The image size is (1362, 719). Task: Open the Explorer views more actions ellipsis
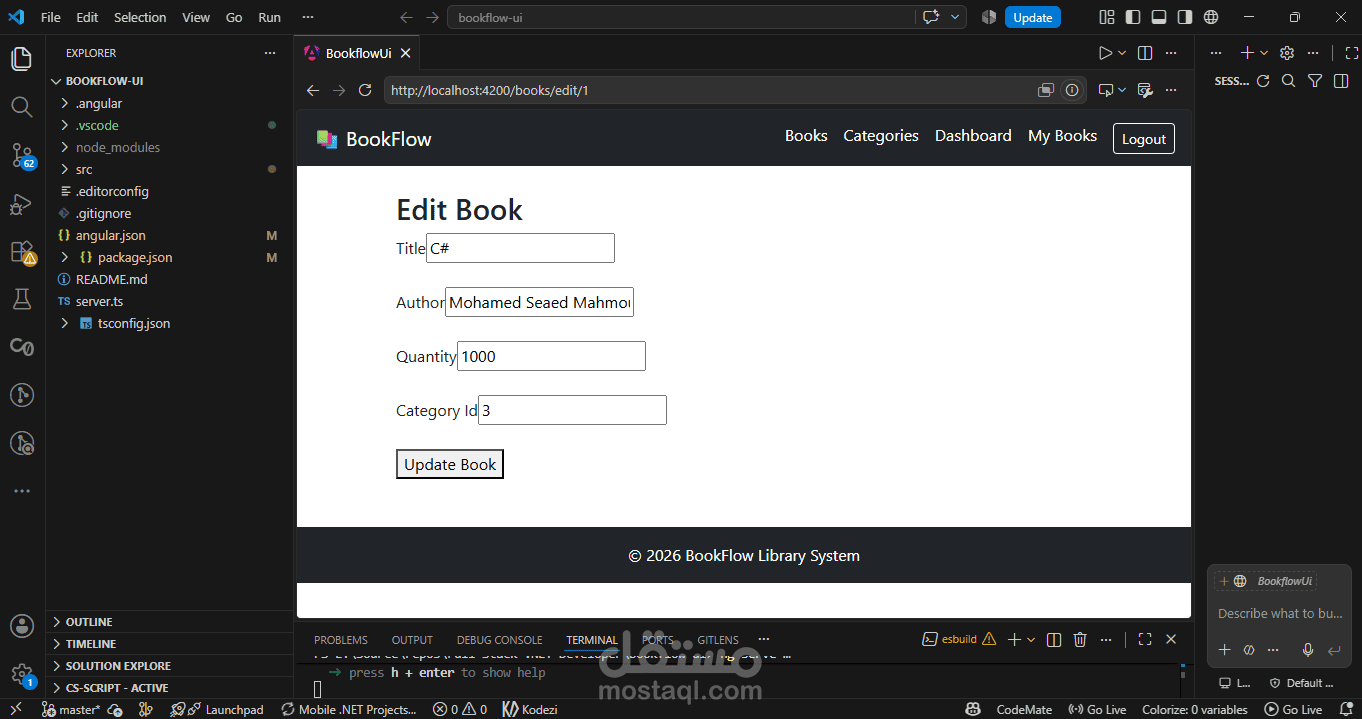(x=269, y=53)
